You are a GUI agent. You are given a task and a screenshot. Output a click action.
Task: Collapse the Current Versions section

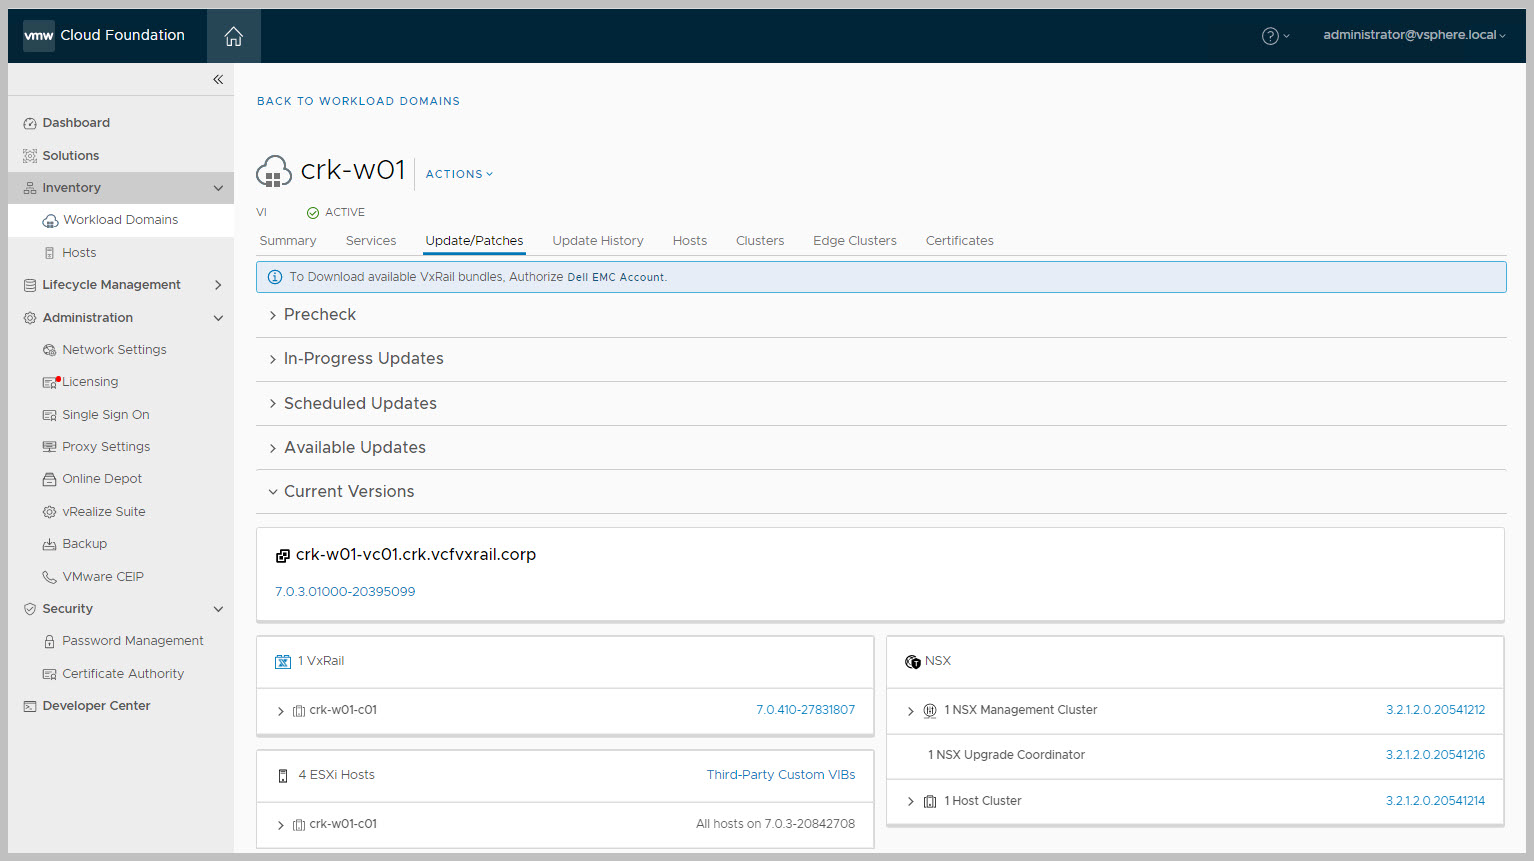click(x=273, y=492)
